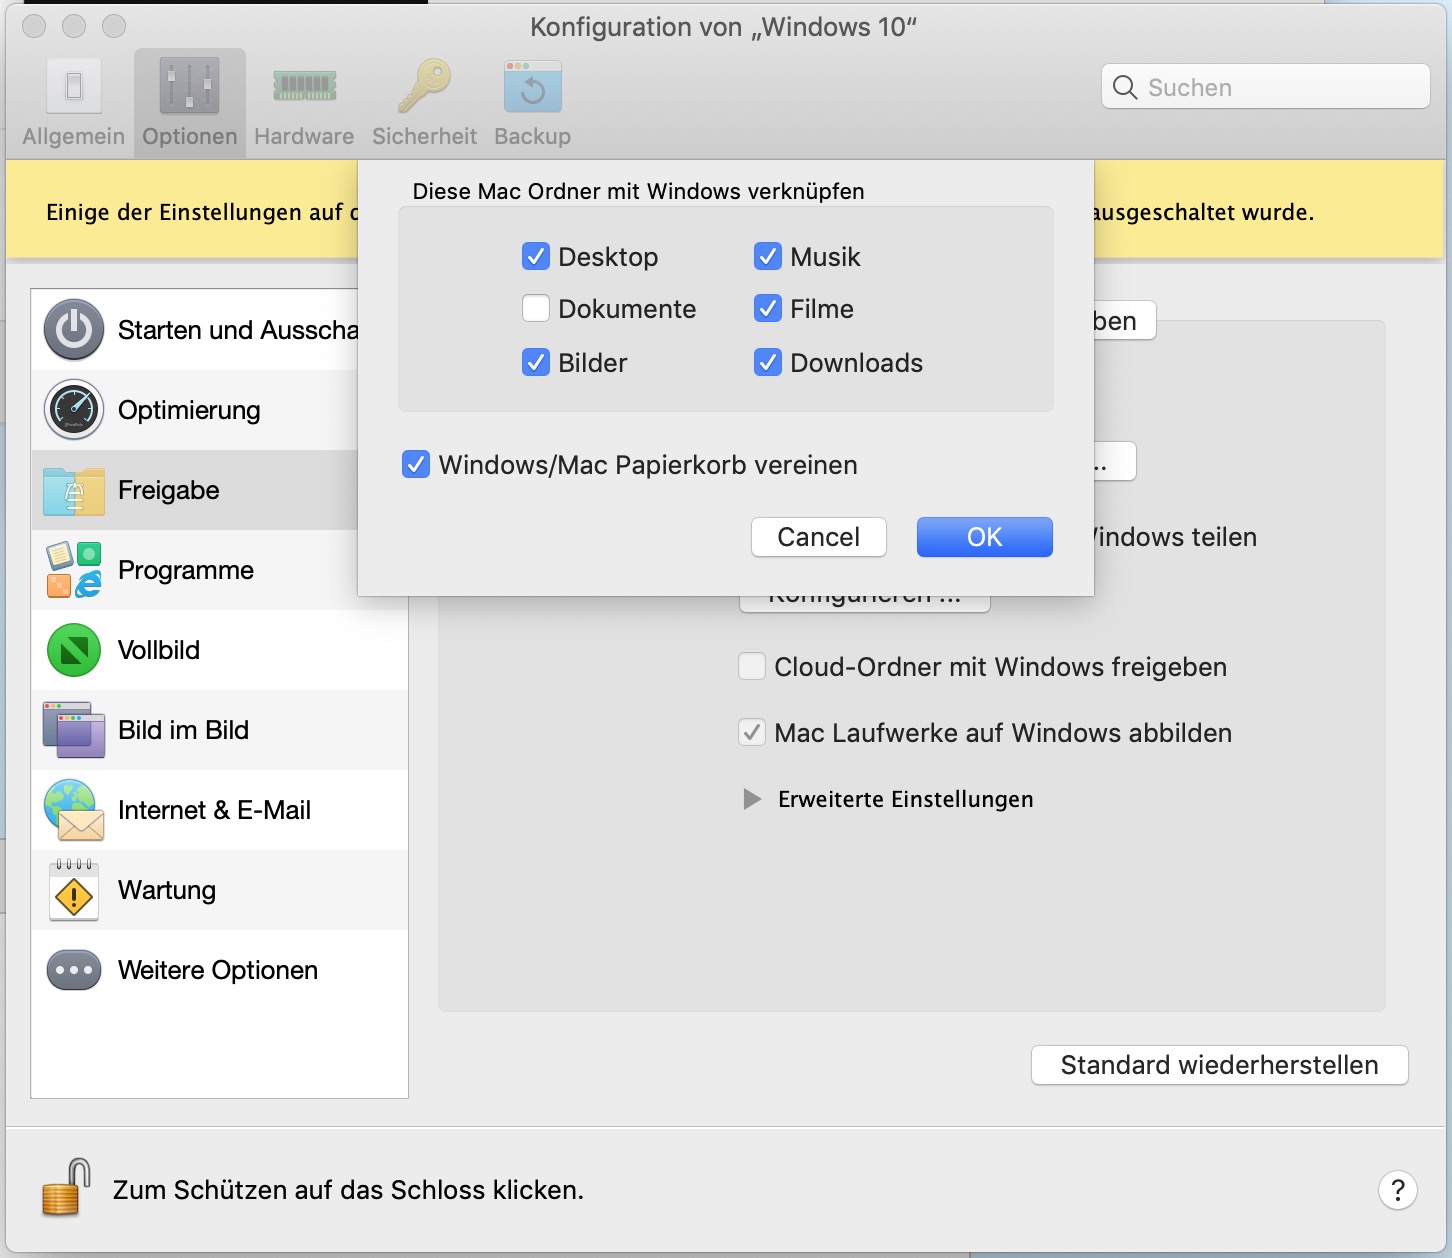The image size is (1452, 1258).
Task: Open the Sicherheit key icon
Action: (424, 86)
